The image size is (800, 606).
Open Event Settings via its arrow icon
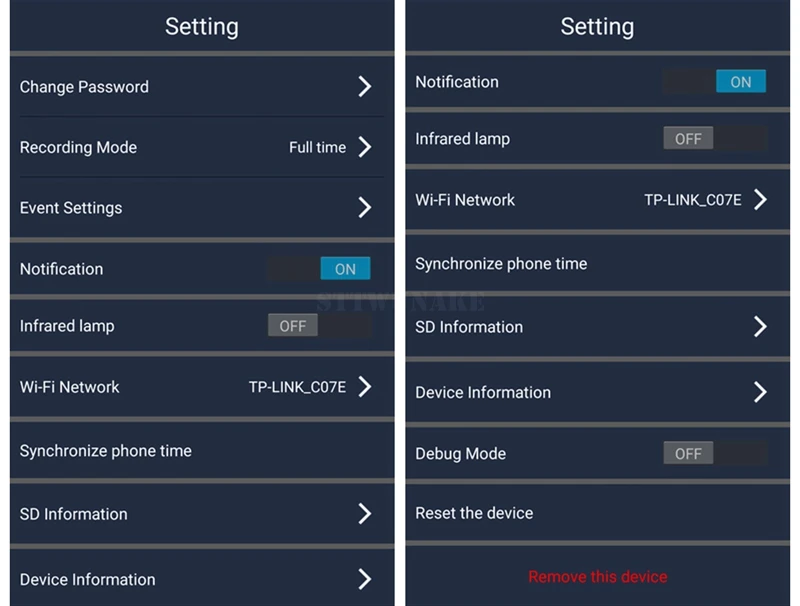[x=364, y=208]
